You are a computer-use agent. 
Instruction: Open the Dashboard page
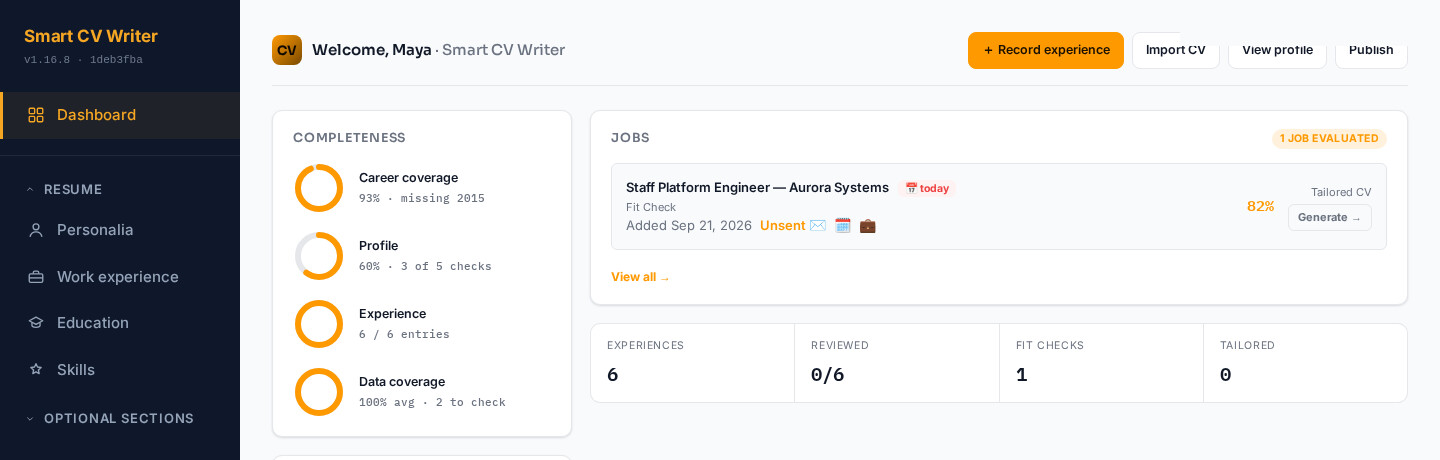click(120, 115)
